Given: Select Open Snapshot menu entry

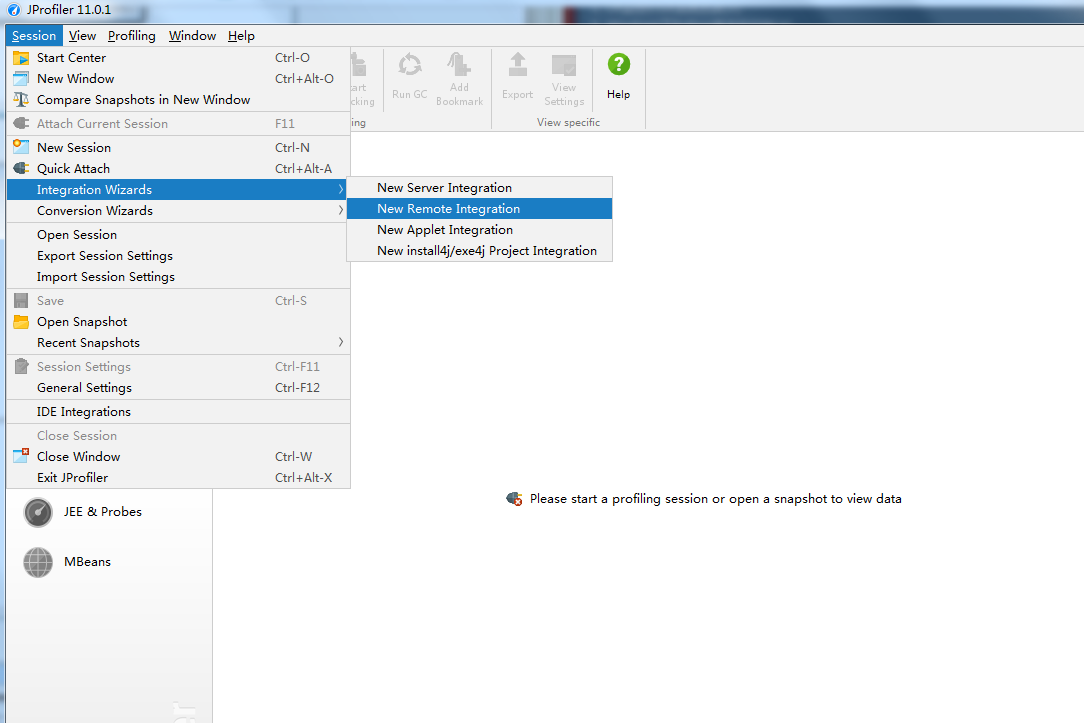Looking at the screenshot, I should [x=178, y=321].
